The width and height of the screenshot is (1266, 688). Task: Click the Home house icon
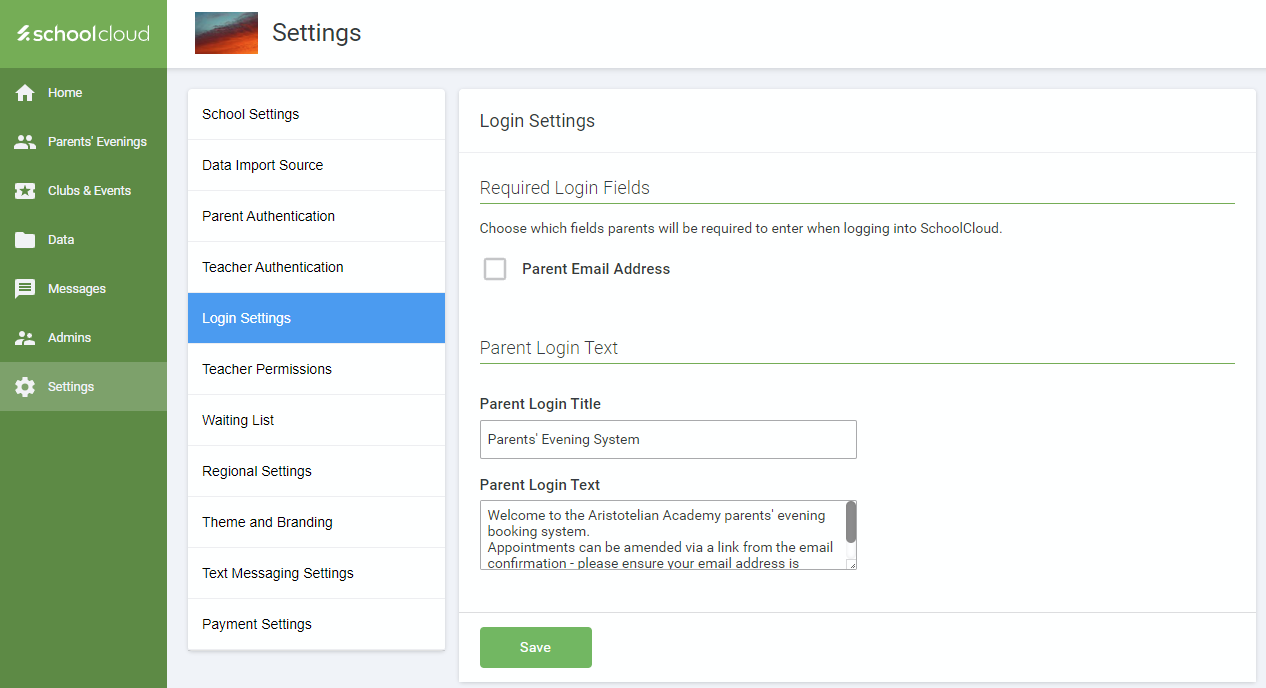tap(25, 93)
